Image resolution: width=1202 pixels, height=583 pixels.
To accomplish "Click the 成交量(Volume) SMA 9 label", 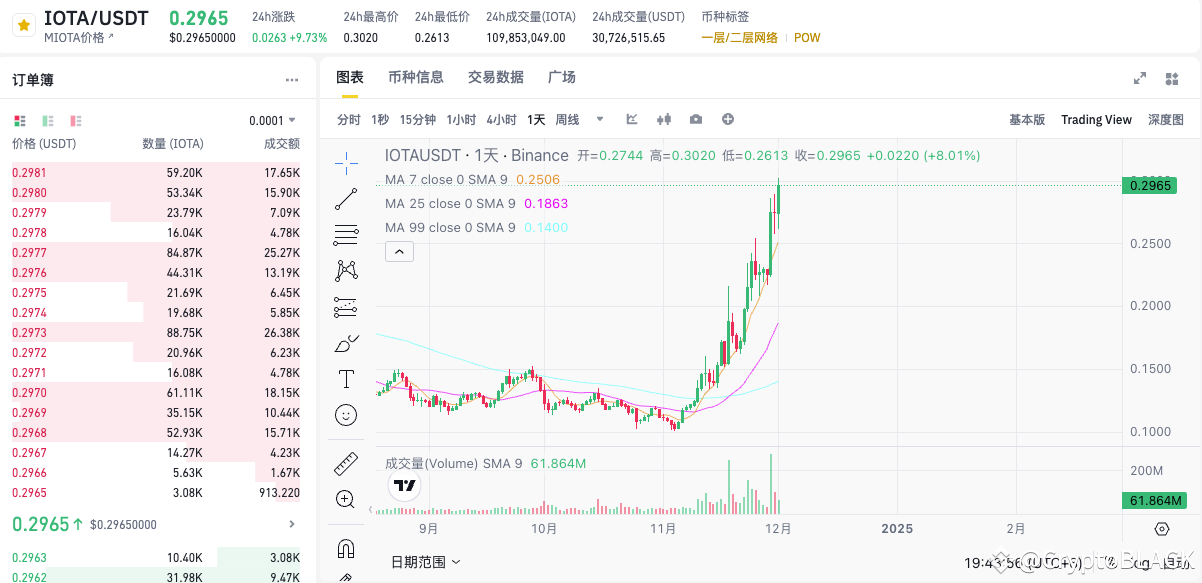I will (455, 463).
